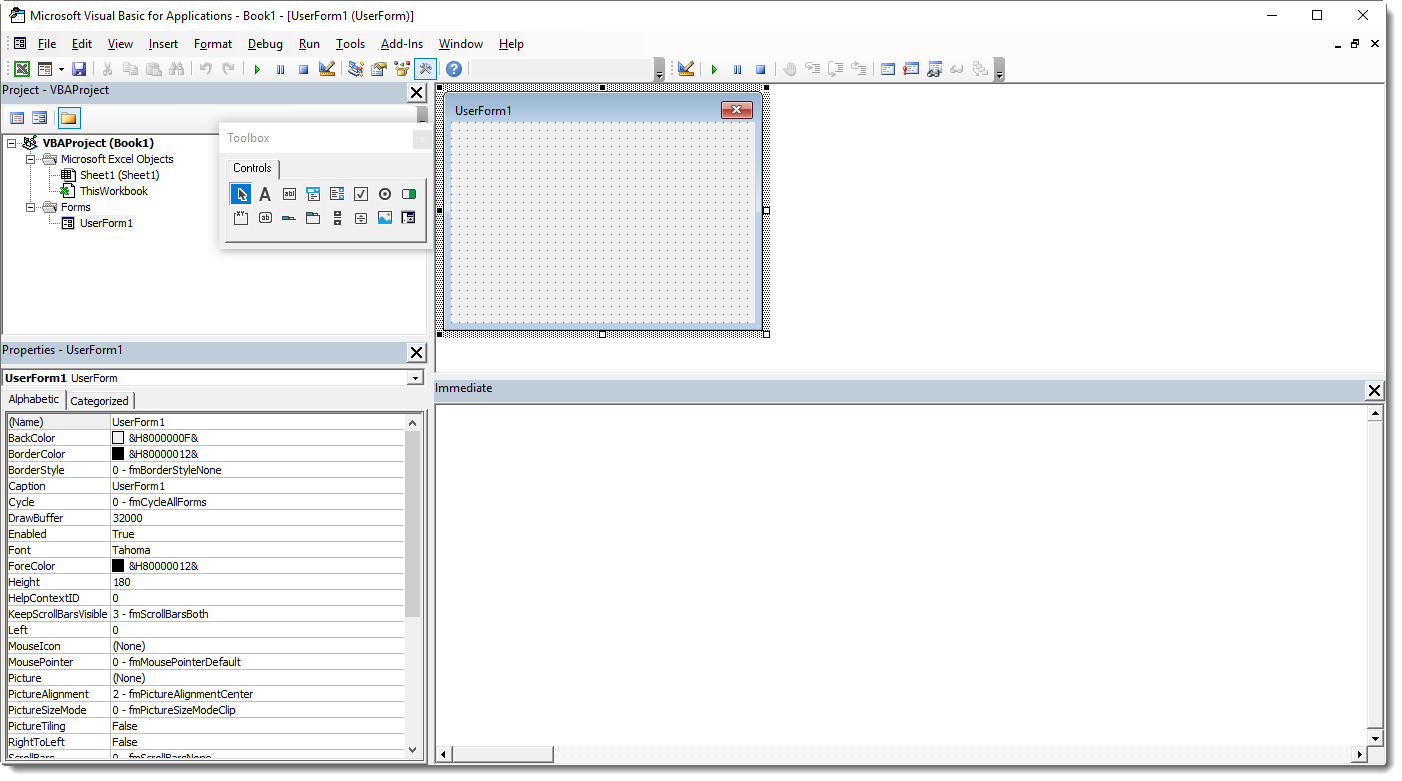Click the ForeColor black swatch
The width and height of the screenshot is (1402, 781).
tap(118, 566)
